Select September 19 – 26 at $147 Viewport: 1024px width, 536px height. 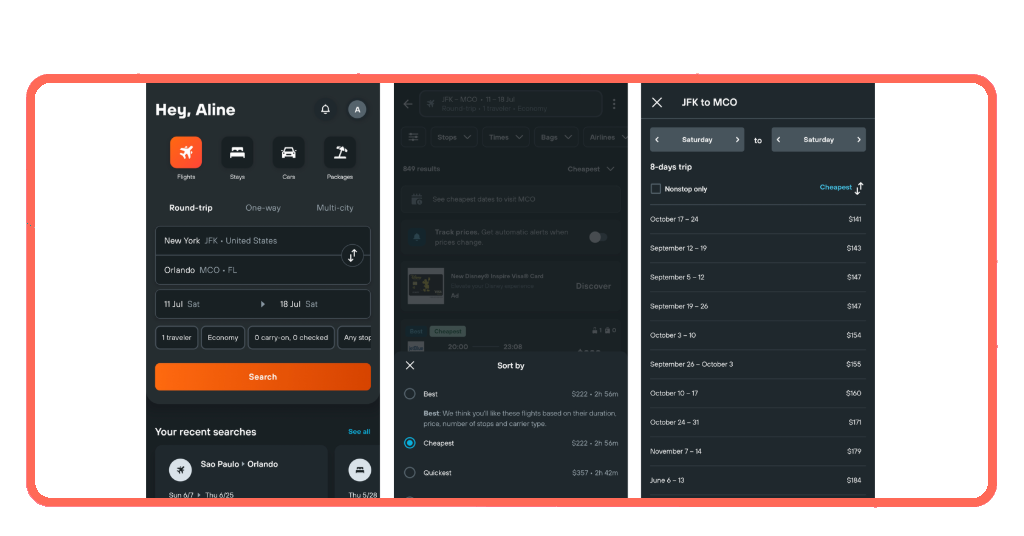[x=756, y=306]
